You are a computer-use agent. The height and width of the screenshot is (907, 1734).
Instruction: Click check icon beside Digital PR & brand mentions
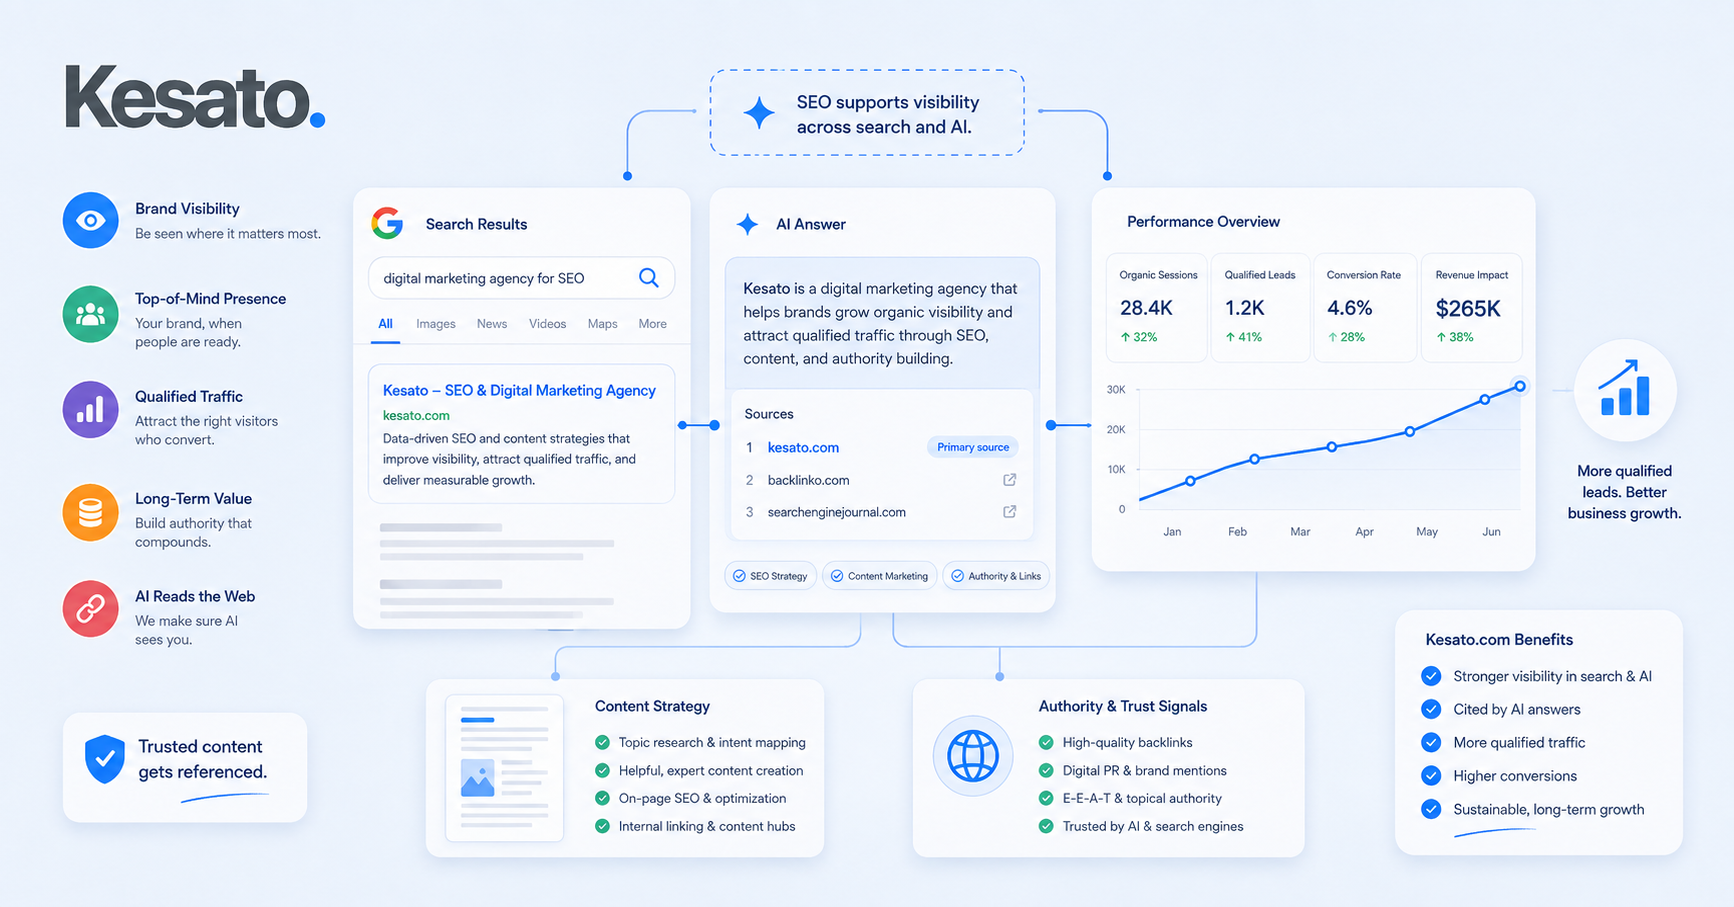click(x=1046, y=770)
